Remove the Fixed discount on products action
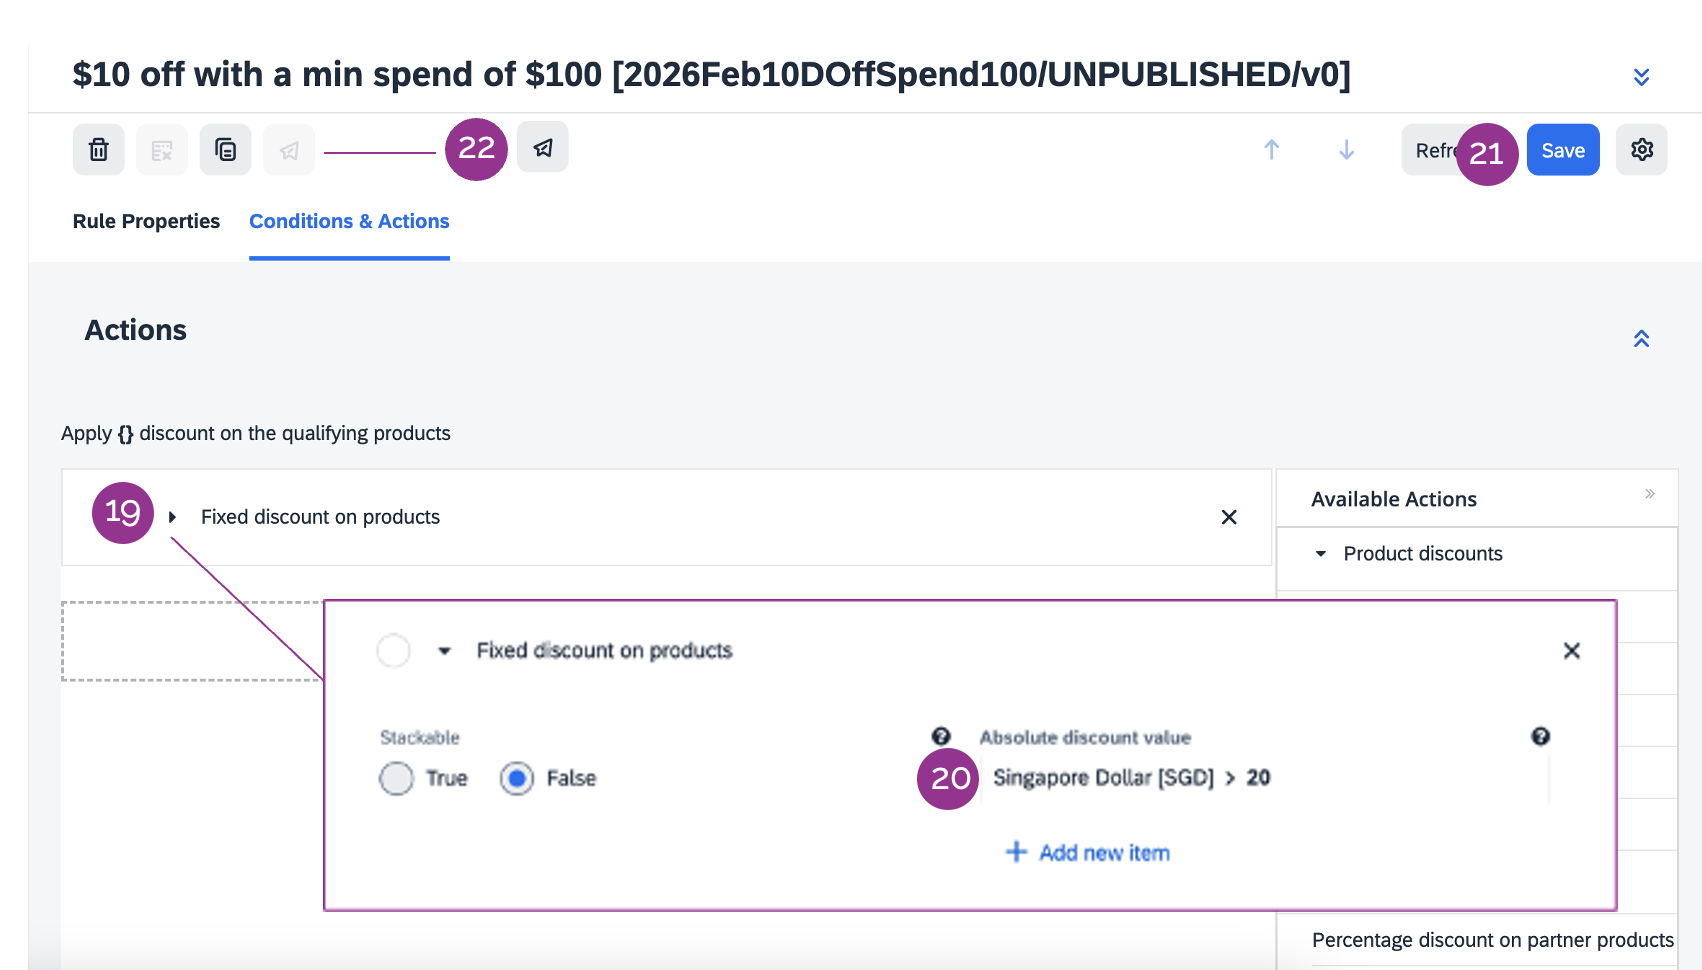 (1229, 517)
